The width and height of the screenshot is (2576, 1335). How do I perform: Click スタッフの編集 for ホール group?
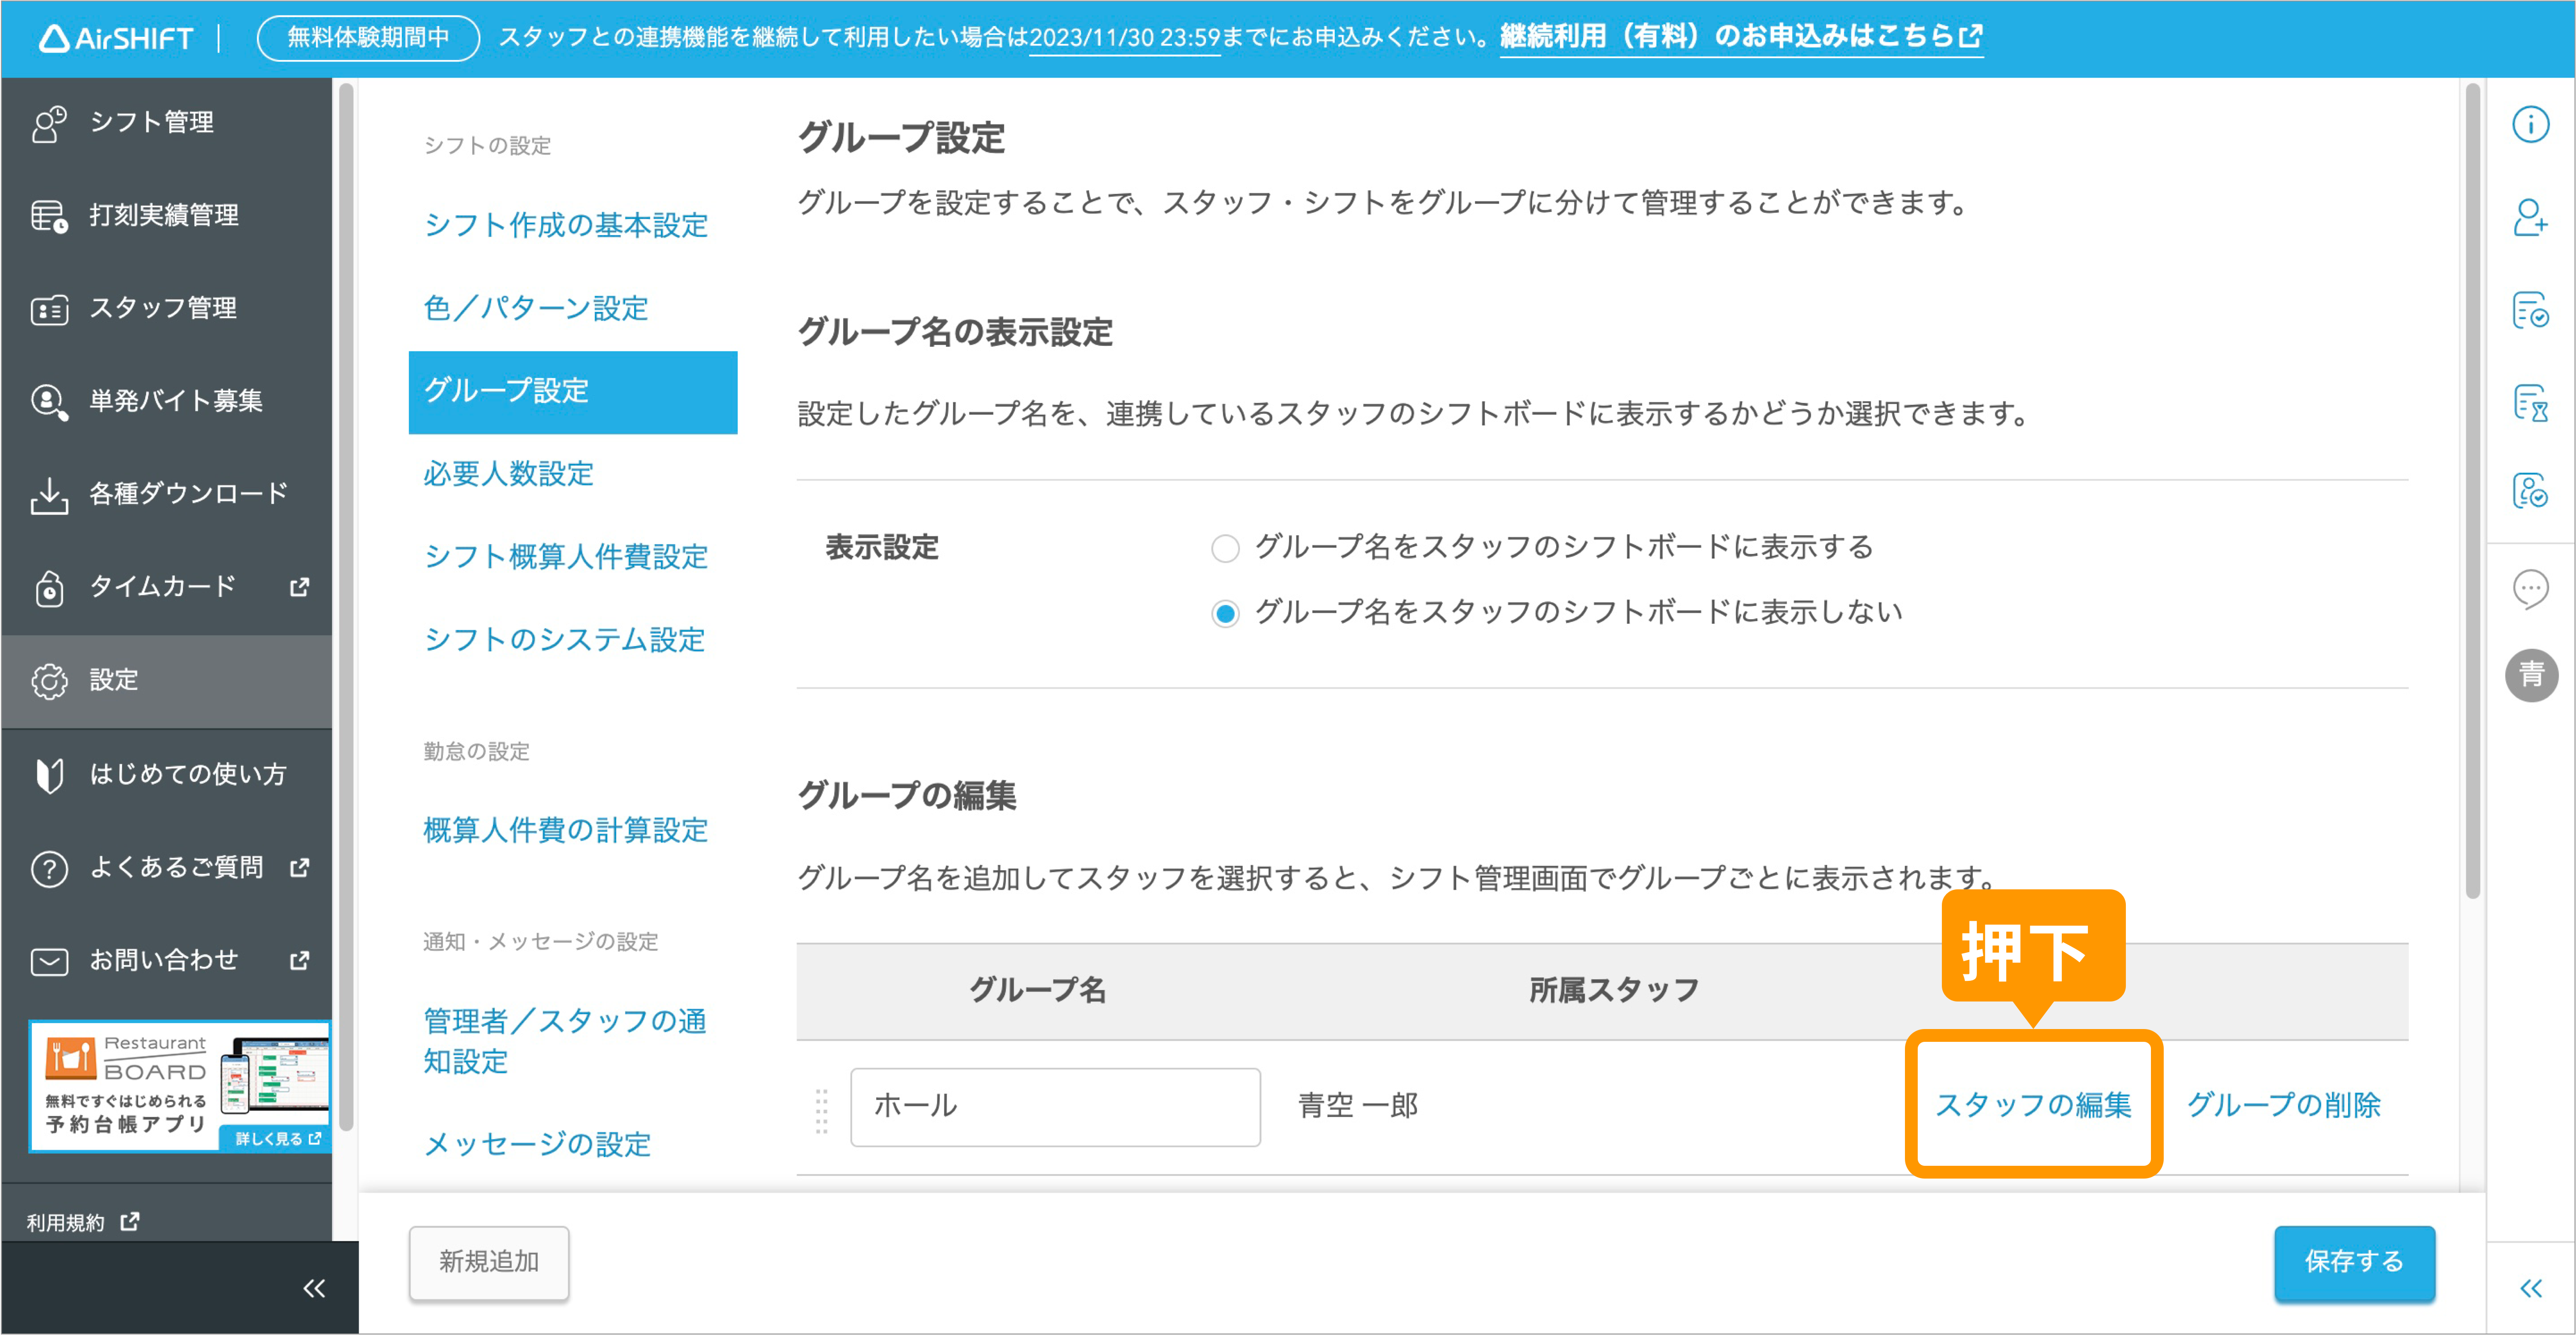coord(2033,1105)
